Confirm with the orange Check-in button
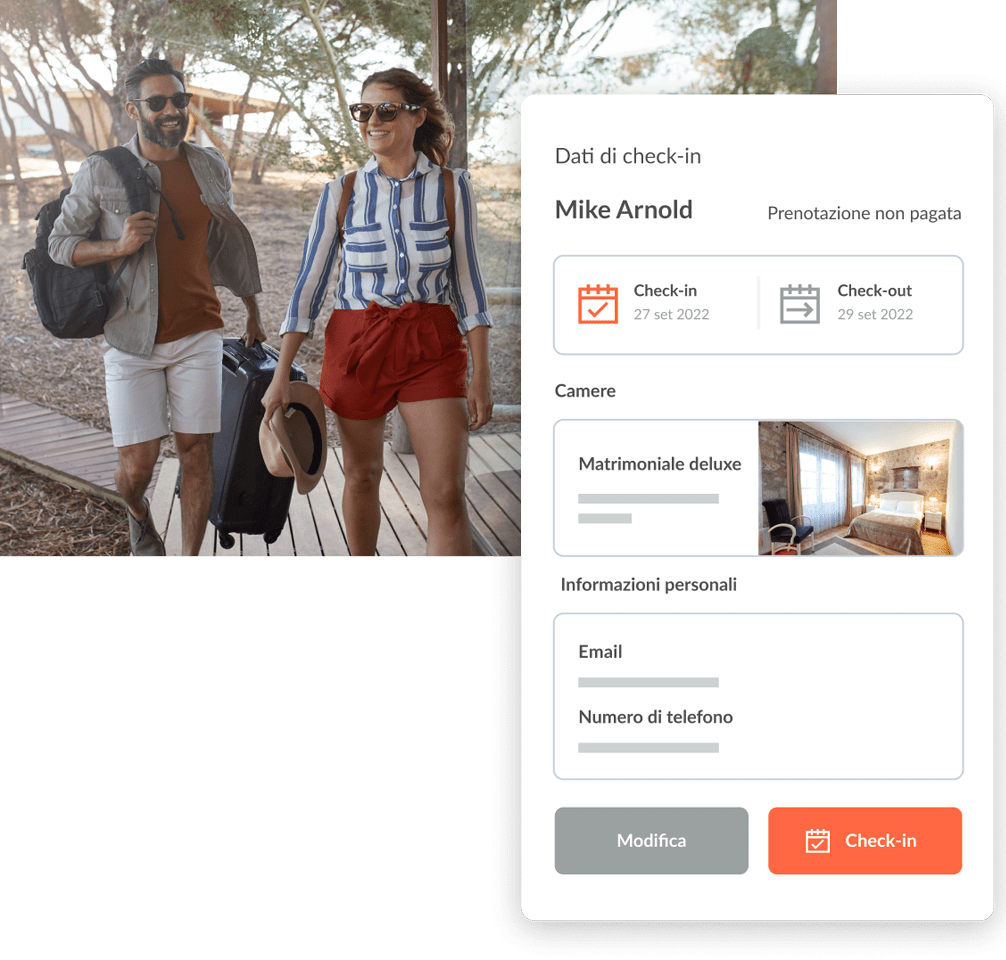Image resolution: width=1006 pixels, height=960 pixels. pos(864,840)
